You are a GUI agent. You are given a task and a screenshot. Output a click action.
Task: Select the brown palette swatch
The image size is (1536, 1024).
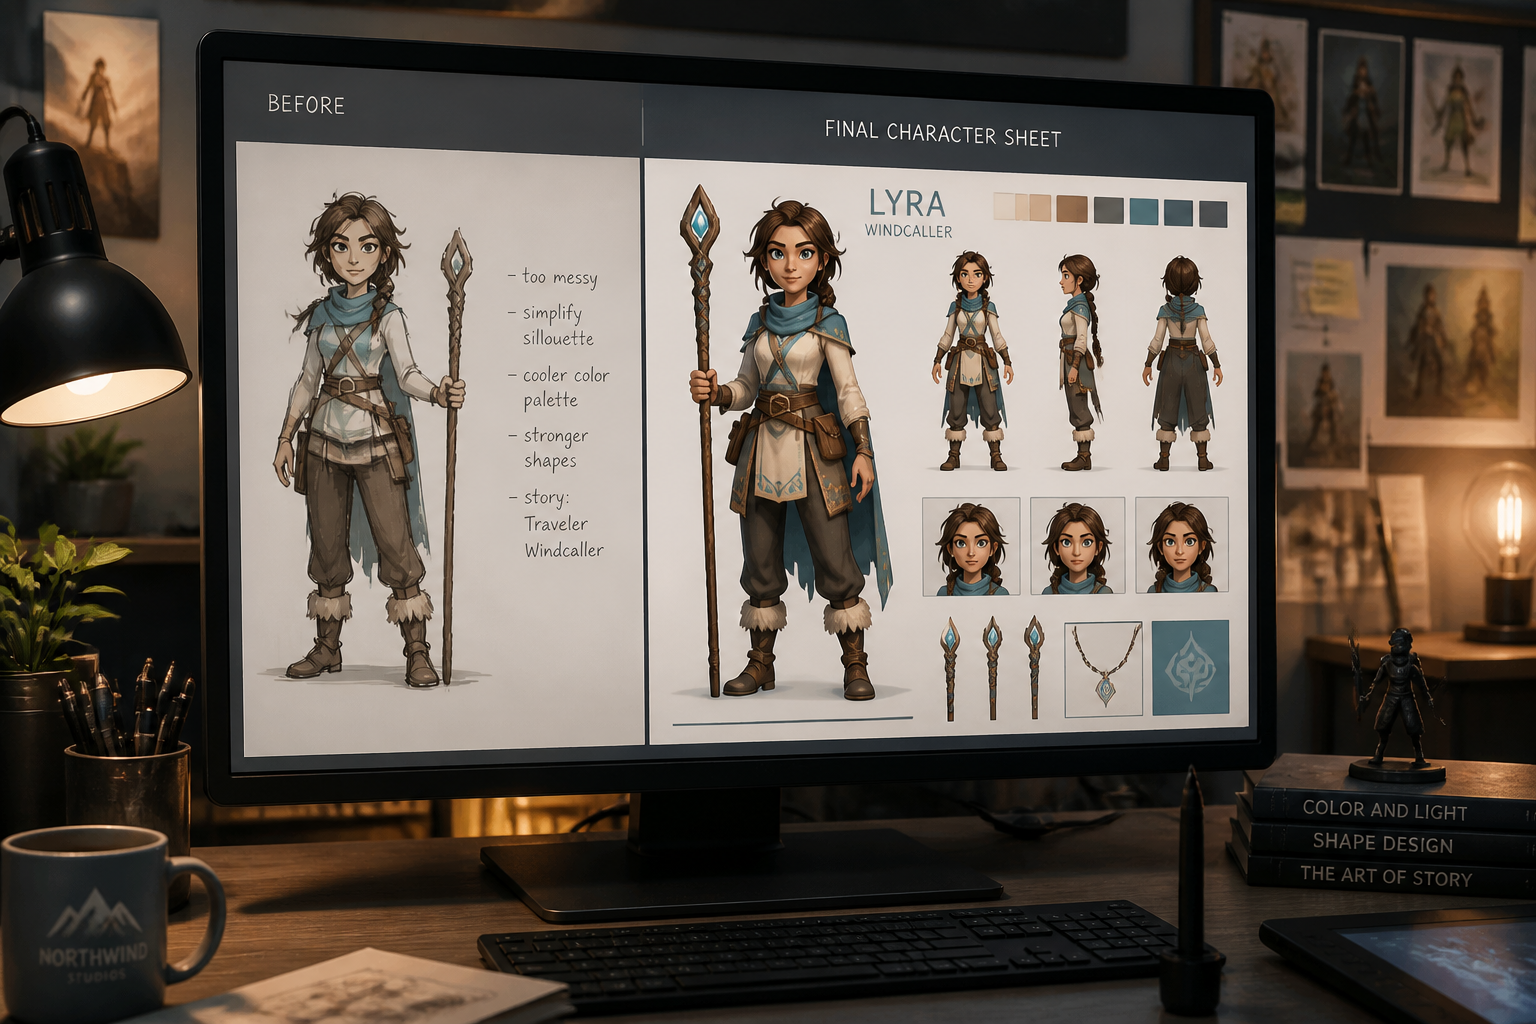pyautogui.click(x=1072, y=209)
